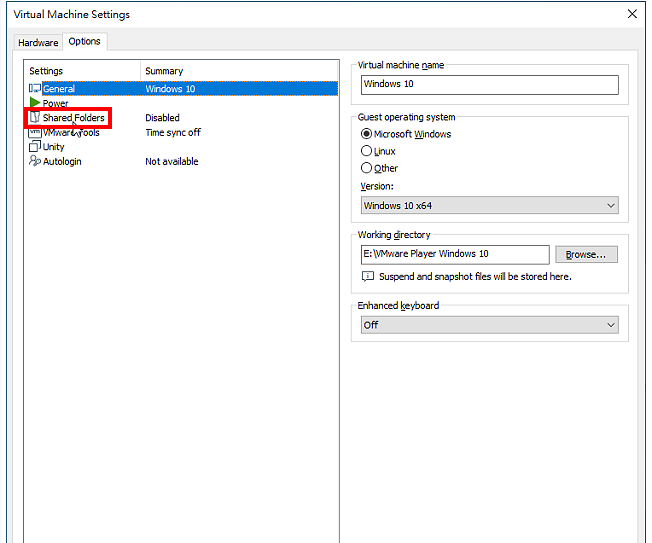
Task: Click the Virtual machine name field
Action: (489, 84)
